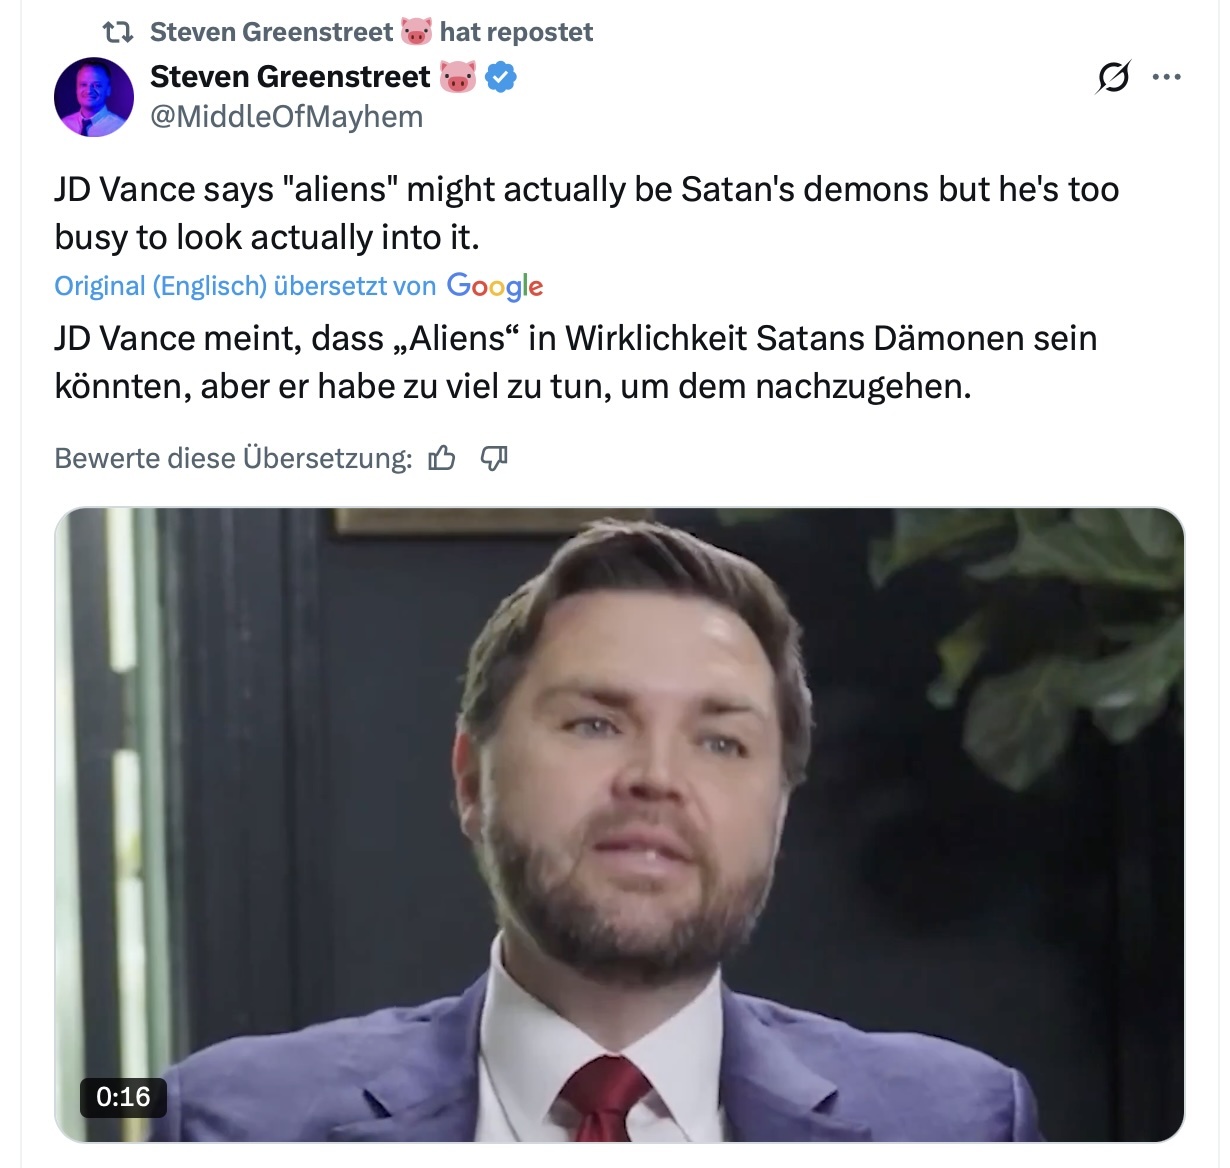This screenshot has height=1168, width=1230.
Task: Click the "Original (Englisch) übersetzt von" link
Action: point(245,287)
